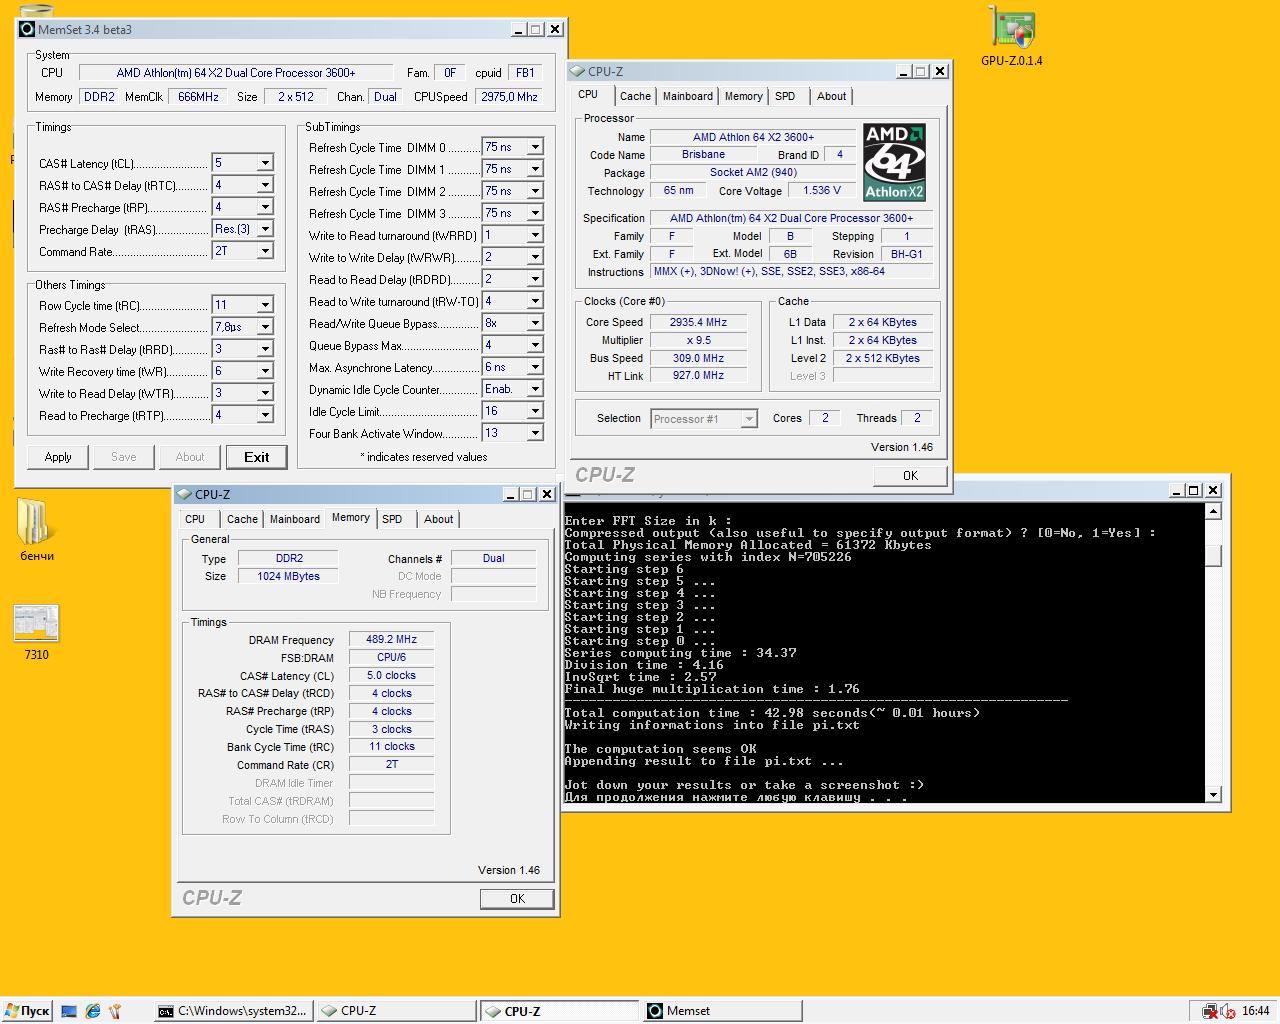The width and height of the screenshot is (1280, 1024).
Task: Click the system tray volume icon
Action: pos(1228,1011)
